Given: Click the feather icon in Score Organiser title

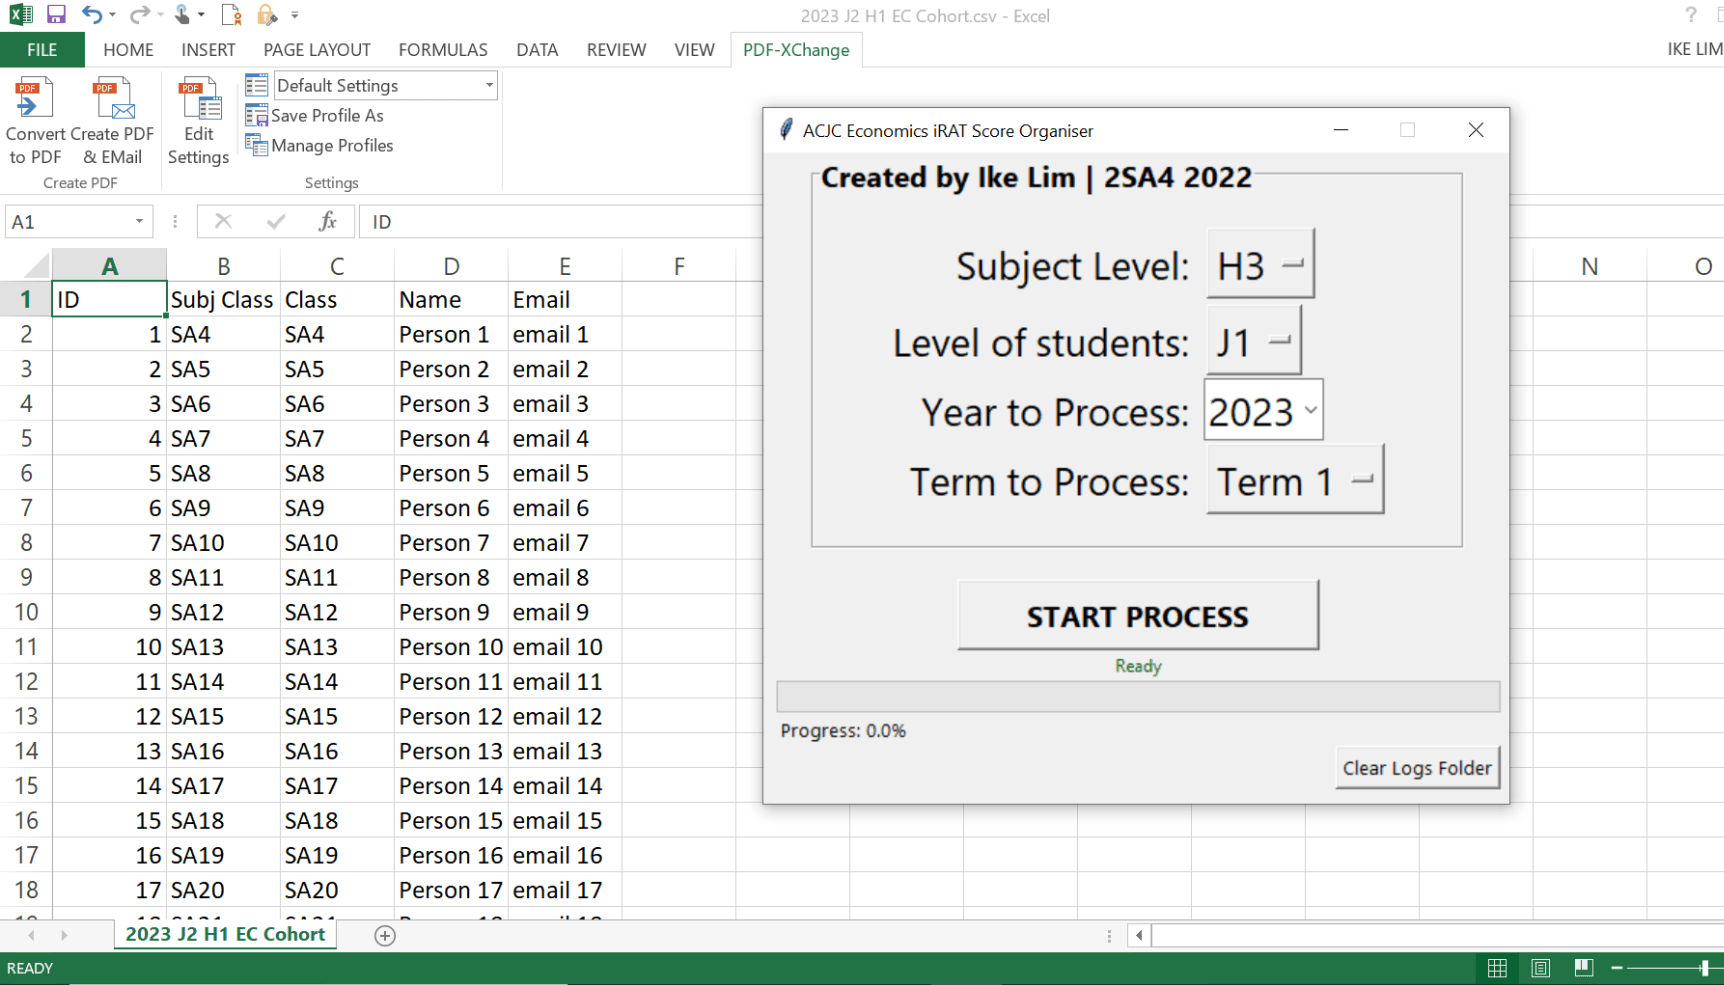Looking at the screenshot, I should 786,130.
